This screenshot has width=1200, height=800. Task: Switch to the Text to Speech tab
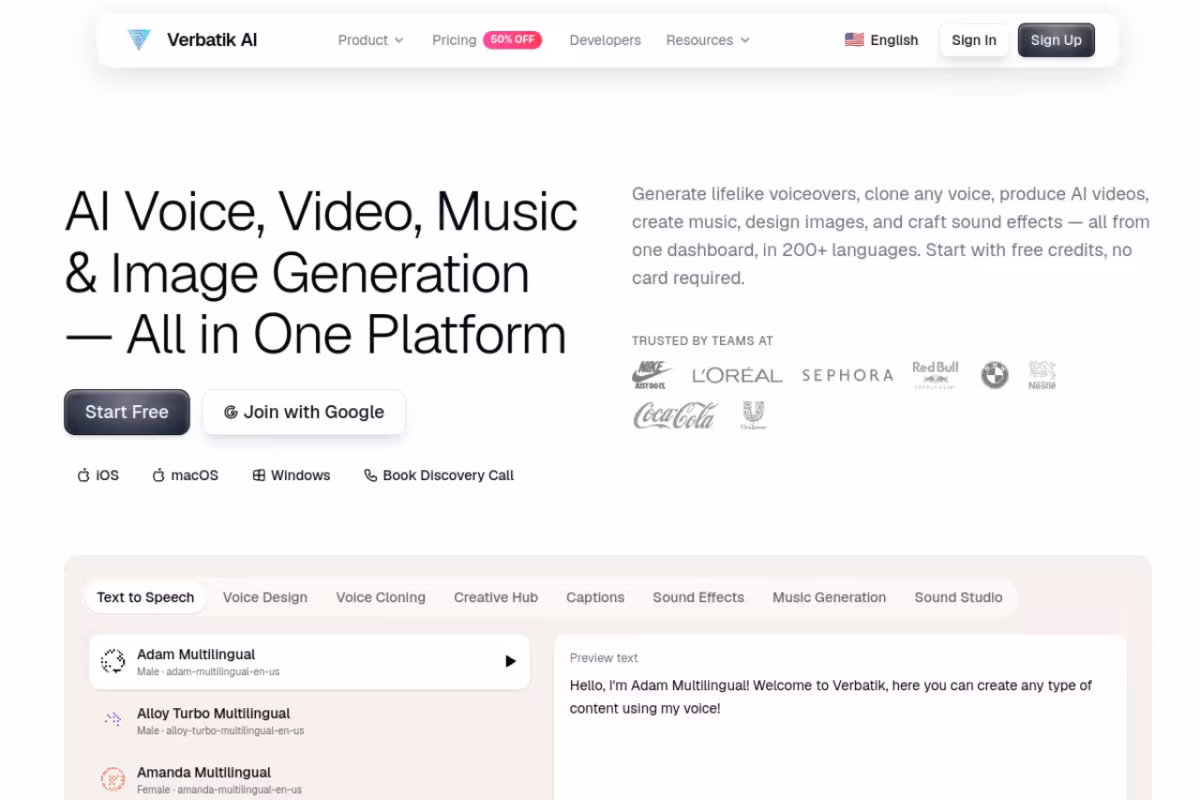(145, 597)
